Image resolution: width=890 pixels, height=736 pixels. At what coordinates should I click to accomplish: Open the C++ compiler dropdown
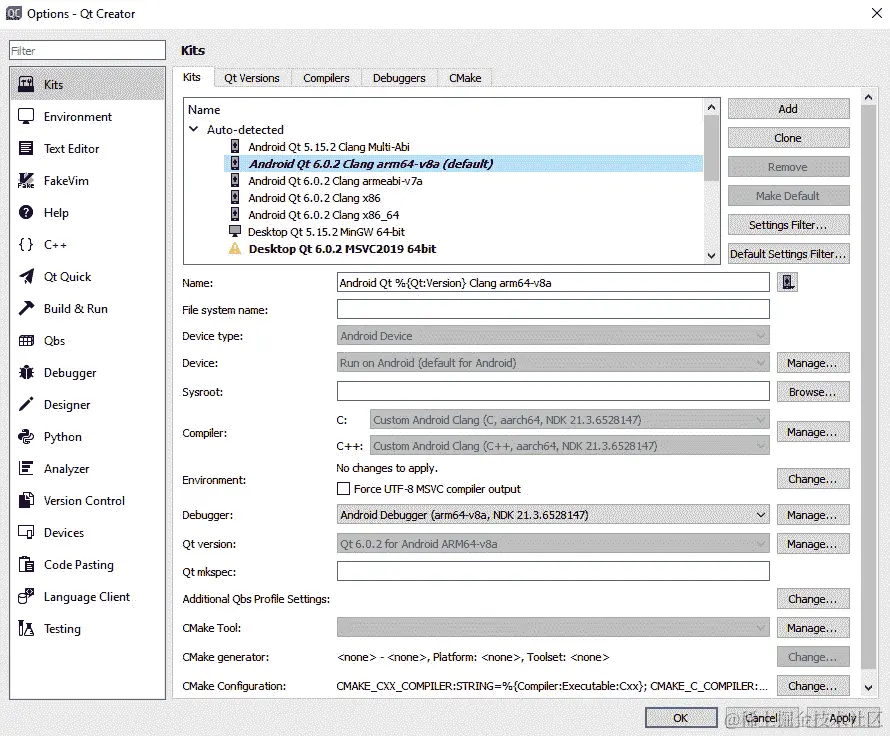[569, 446]
